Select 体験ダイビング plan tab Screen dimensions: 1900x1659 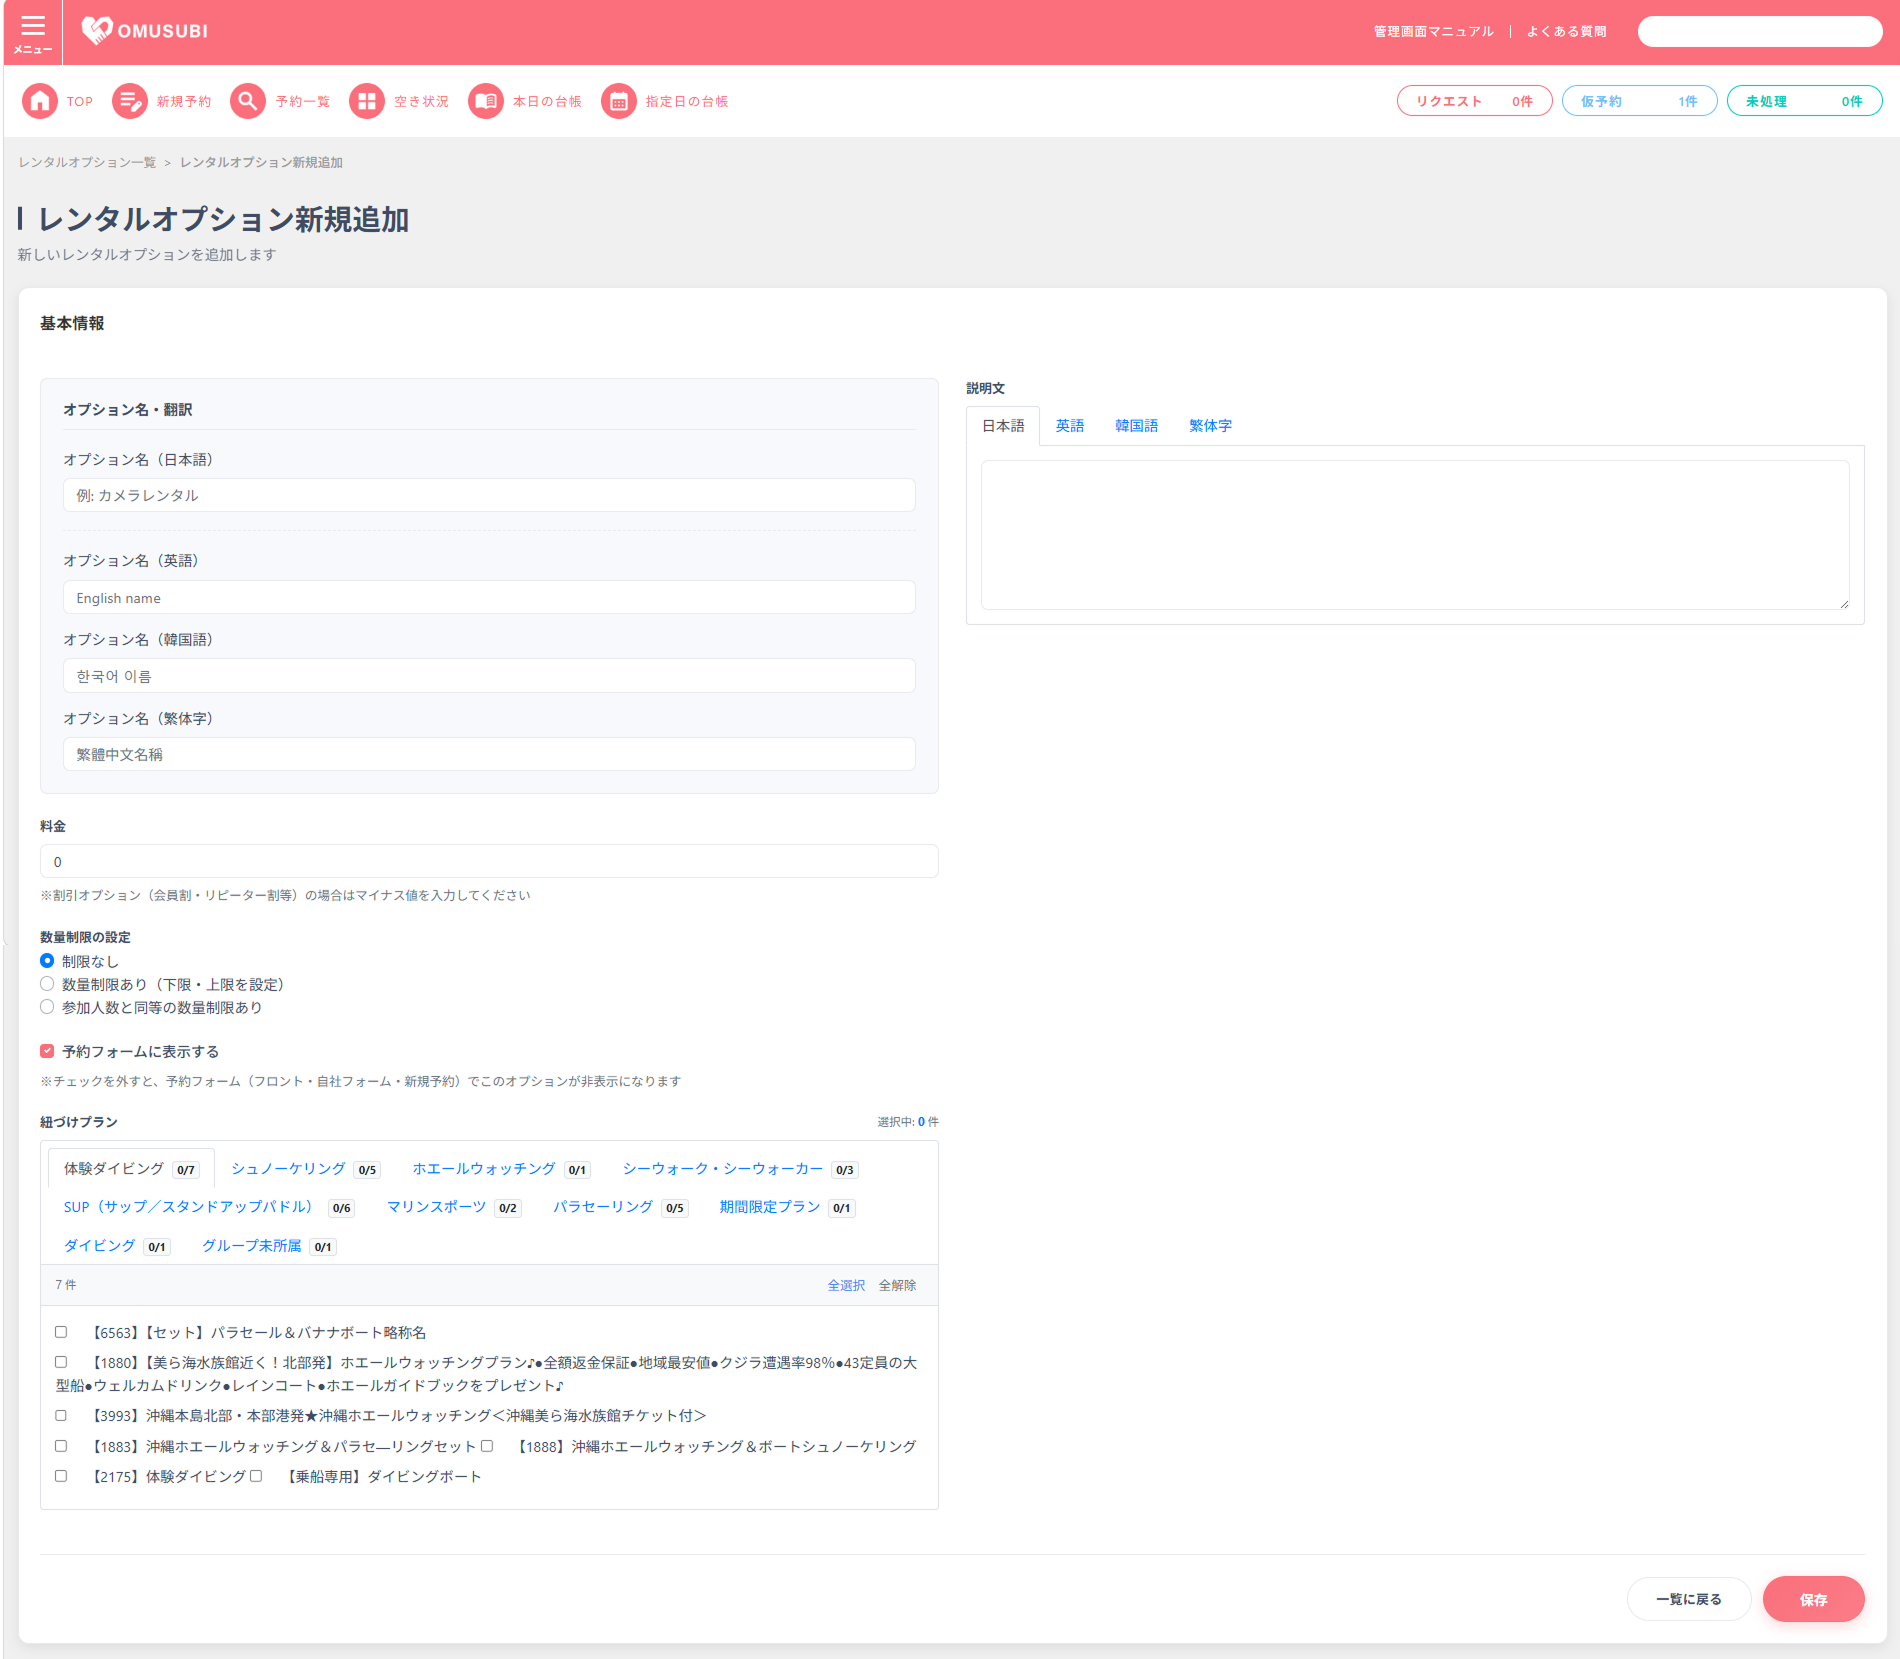pyautogui.click(x=131, y=1169)
